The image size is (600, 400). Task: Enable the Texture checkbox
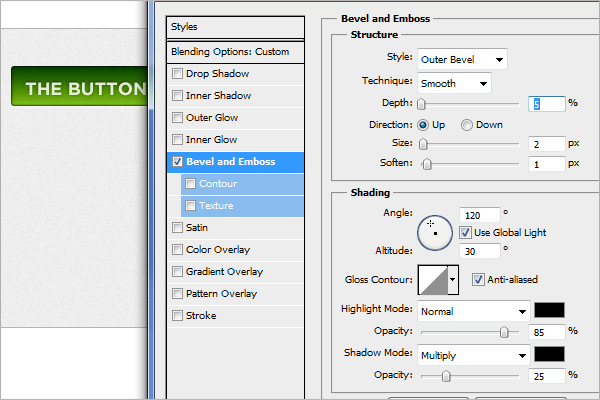[x=190, y=206]
